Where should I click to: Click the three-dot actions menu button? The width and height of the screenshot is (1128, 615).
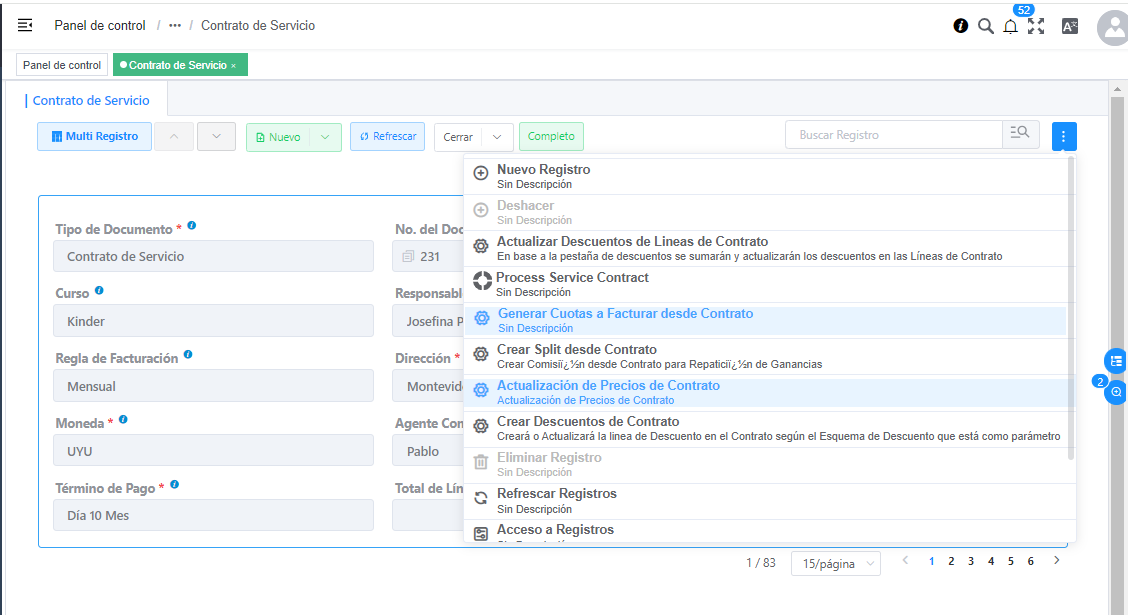[1064, 136]
